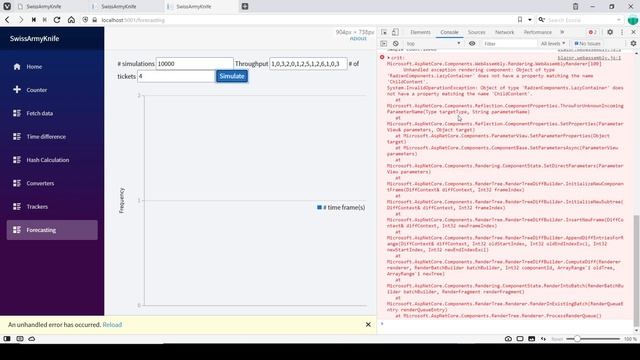Click the No Issues indicator
The image size is (640, 360).
click(x=587, y=43)
